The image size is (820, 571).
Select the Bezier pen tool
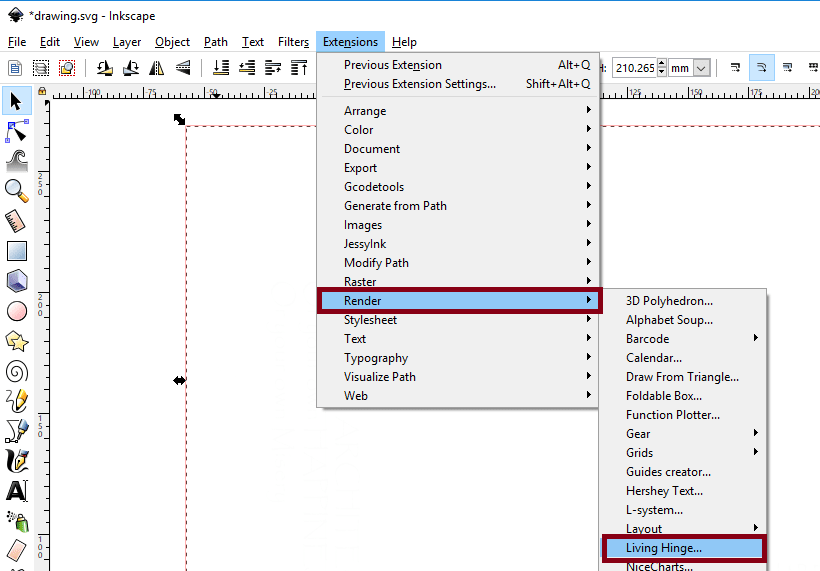click(17, 431)
